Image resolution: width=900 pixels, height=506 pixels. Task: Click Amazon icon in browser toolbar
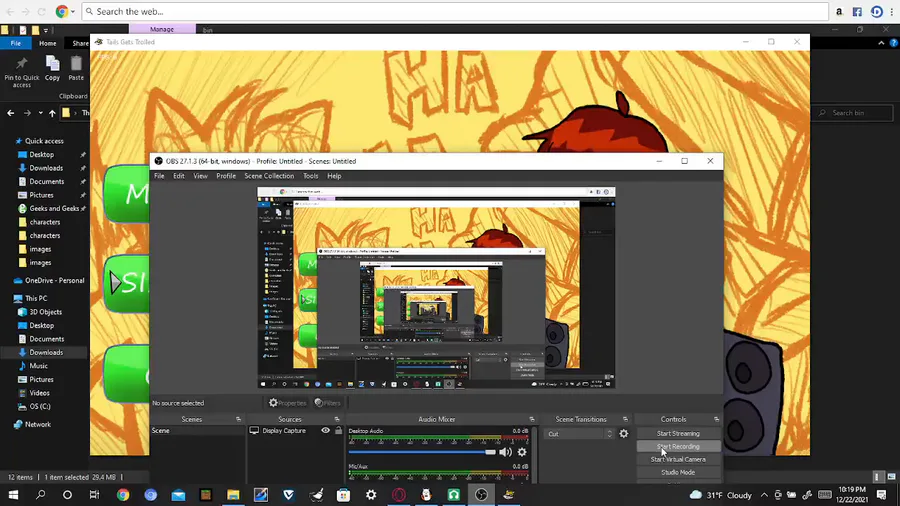[839, 11]
